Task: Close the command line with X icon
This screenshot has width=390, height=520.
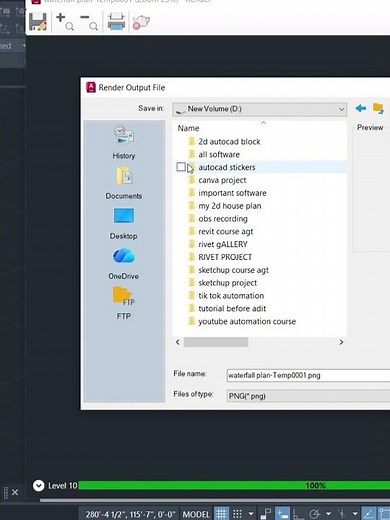Action: (15, 492)
